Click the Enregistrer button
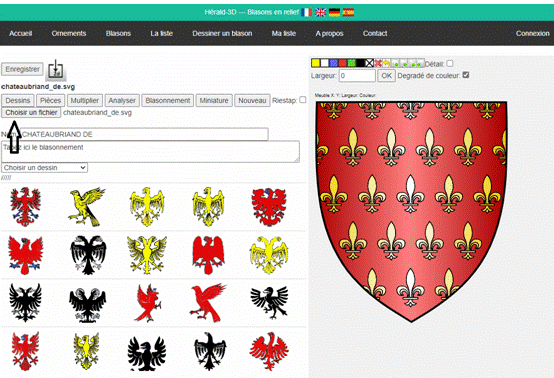Screen dimensions: 554x378 pyautogui.click(x=22, y=69)
